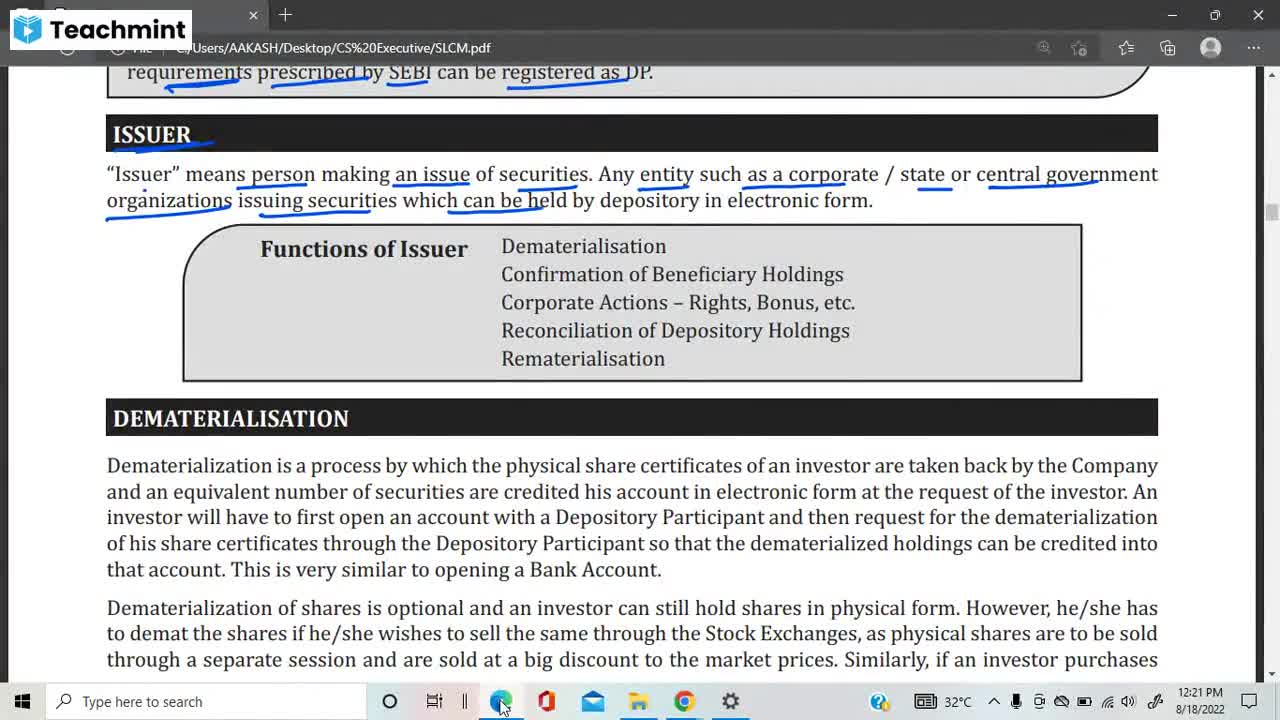Launch Microsoft Office from the taskbar
This screenshot has width=1280, height=720.
(x=546, y=701)
